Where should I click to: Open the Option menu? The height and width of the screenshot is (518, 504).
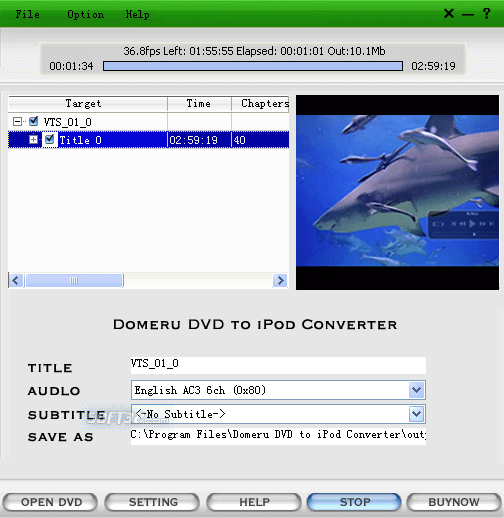tap(85, 14)
